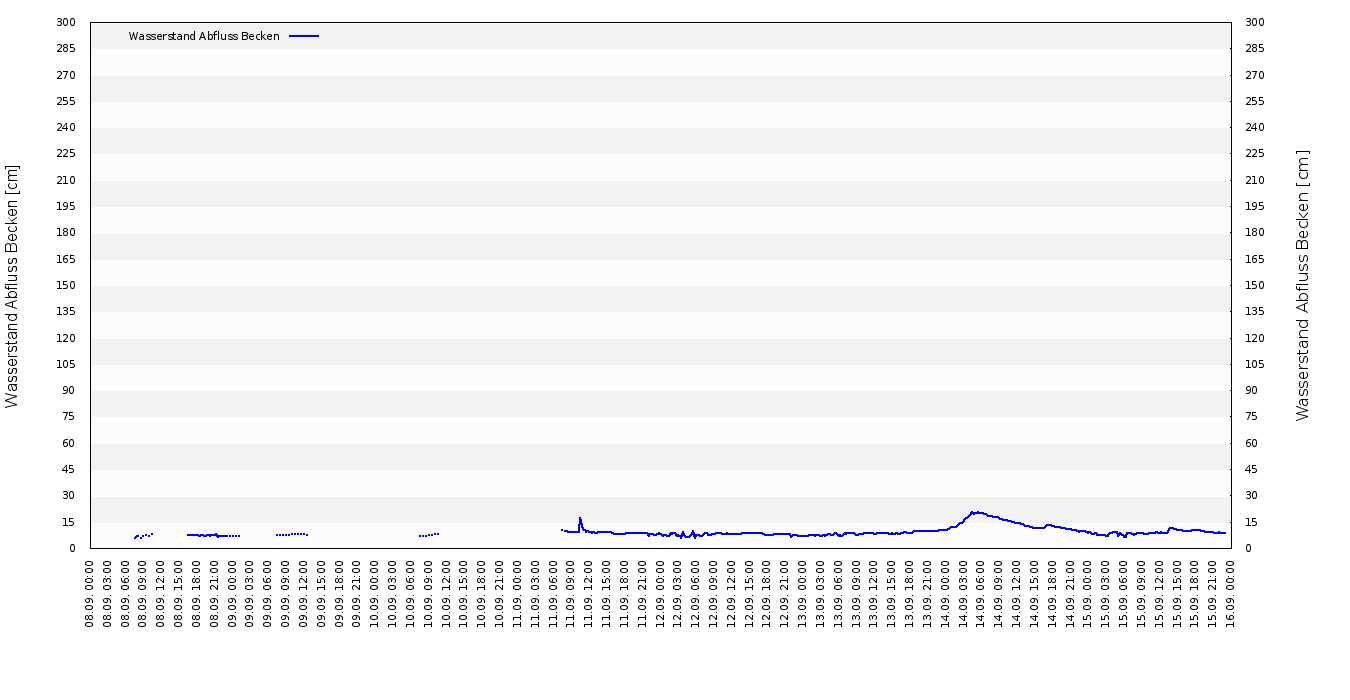Click the 75 label on the right axis
1350x700 pixels.
tap(1252, 416)
